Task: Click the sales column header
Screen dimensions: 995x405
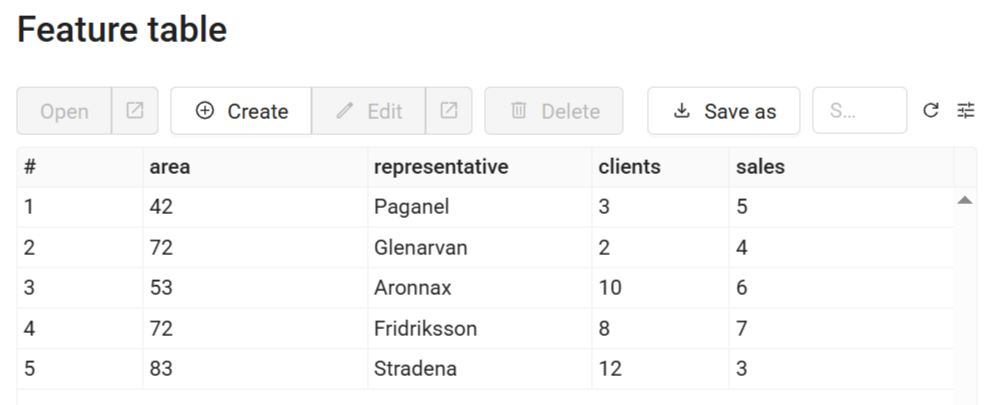Action: click(760, 167)
